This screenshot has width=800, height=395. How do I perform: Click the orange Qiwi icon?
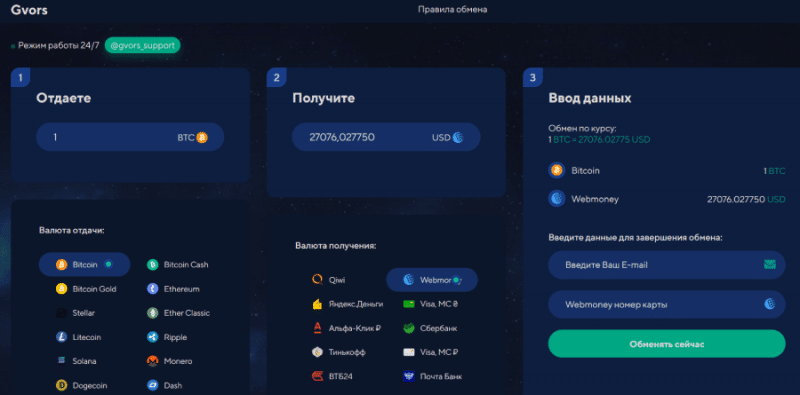(x=317, y=280)
